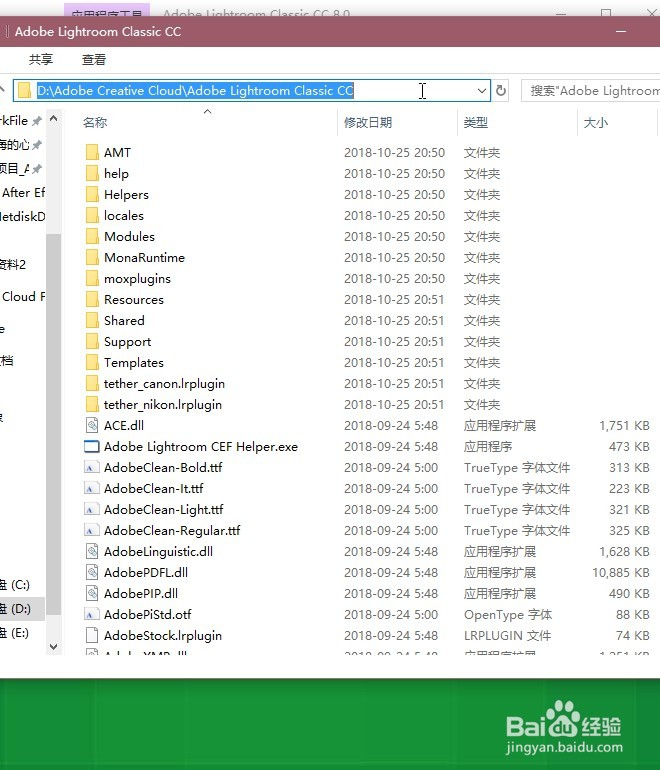The height and width of the screenshot is (770, 660).
Task: Click the '473 KB' size cell
Action: tap(629, 446)
